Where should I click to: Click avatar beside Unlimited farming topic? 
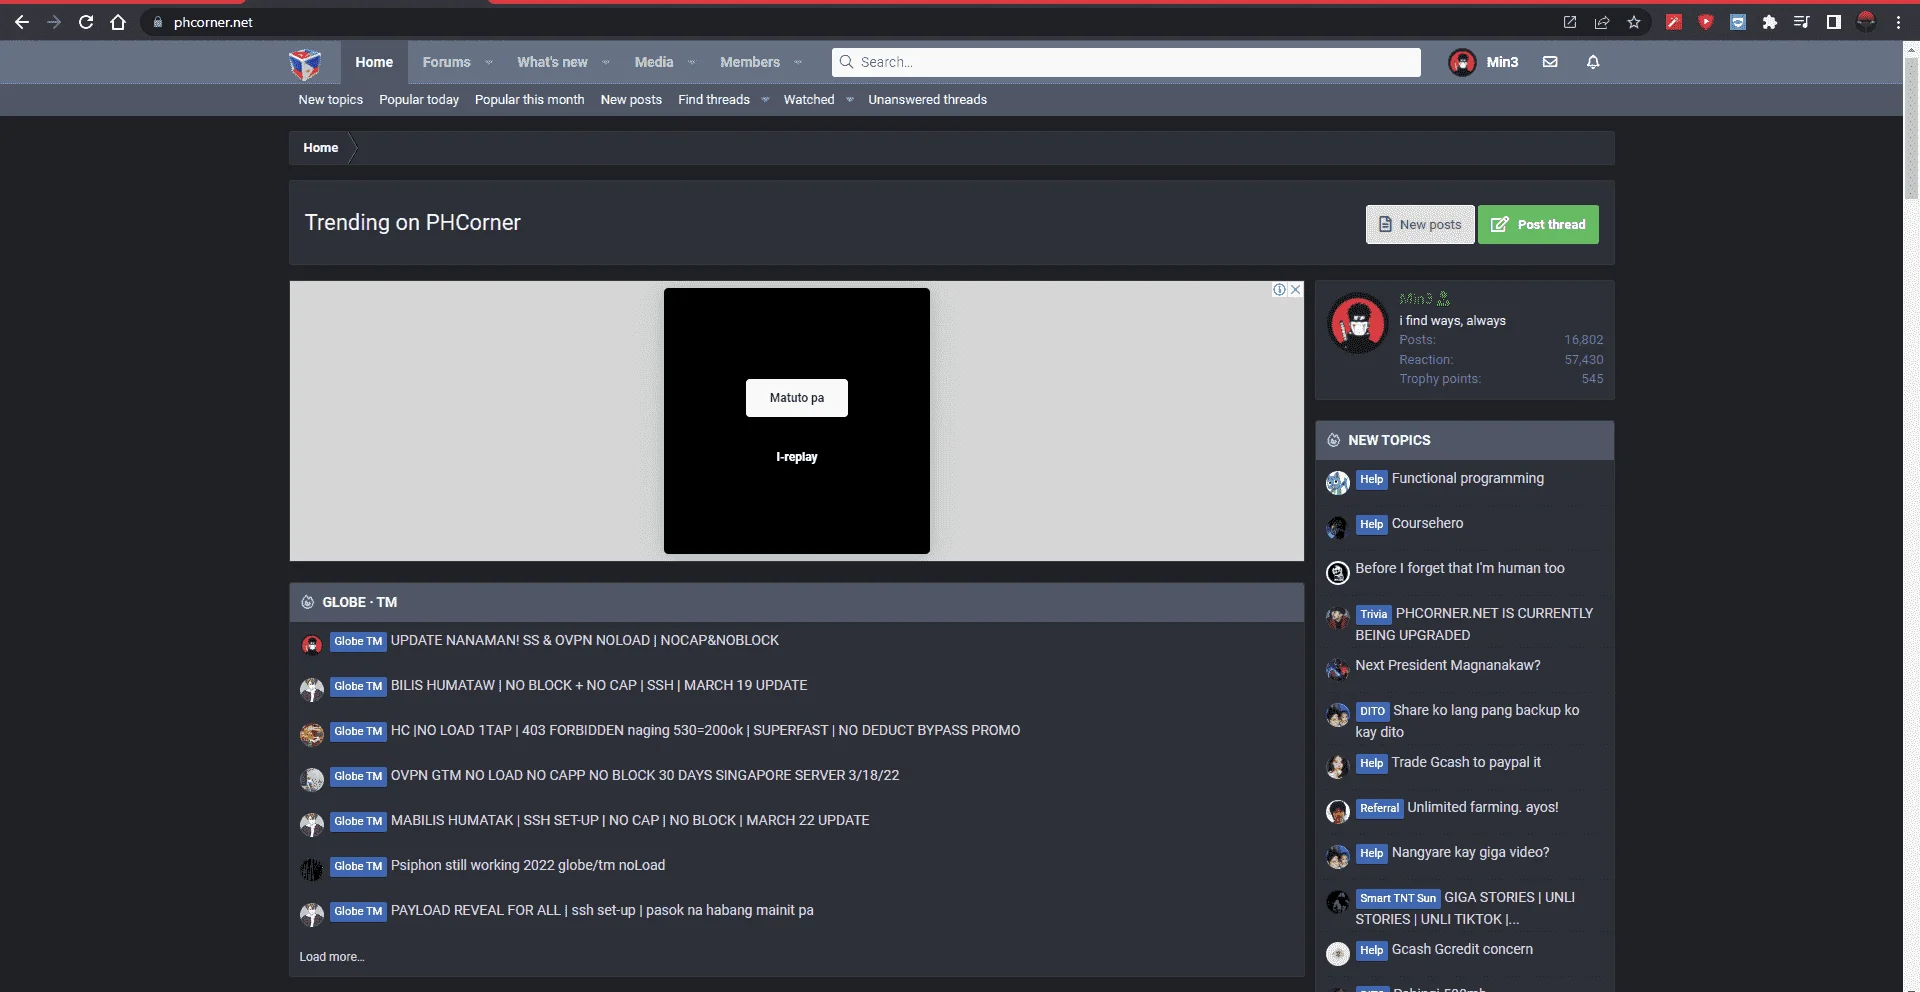pyautogui.click(x=1338, y=812)
